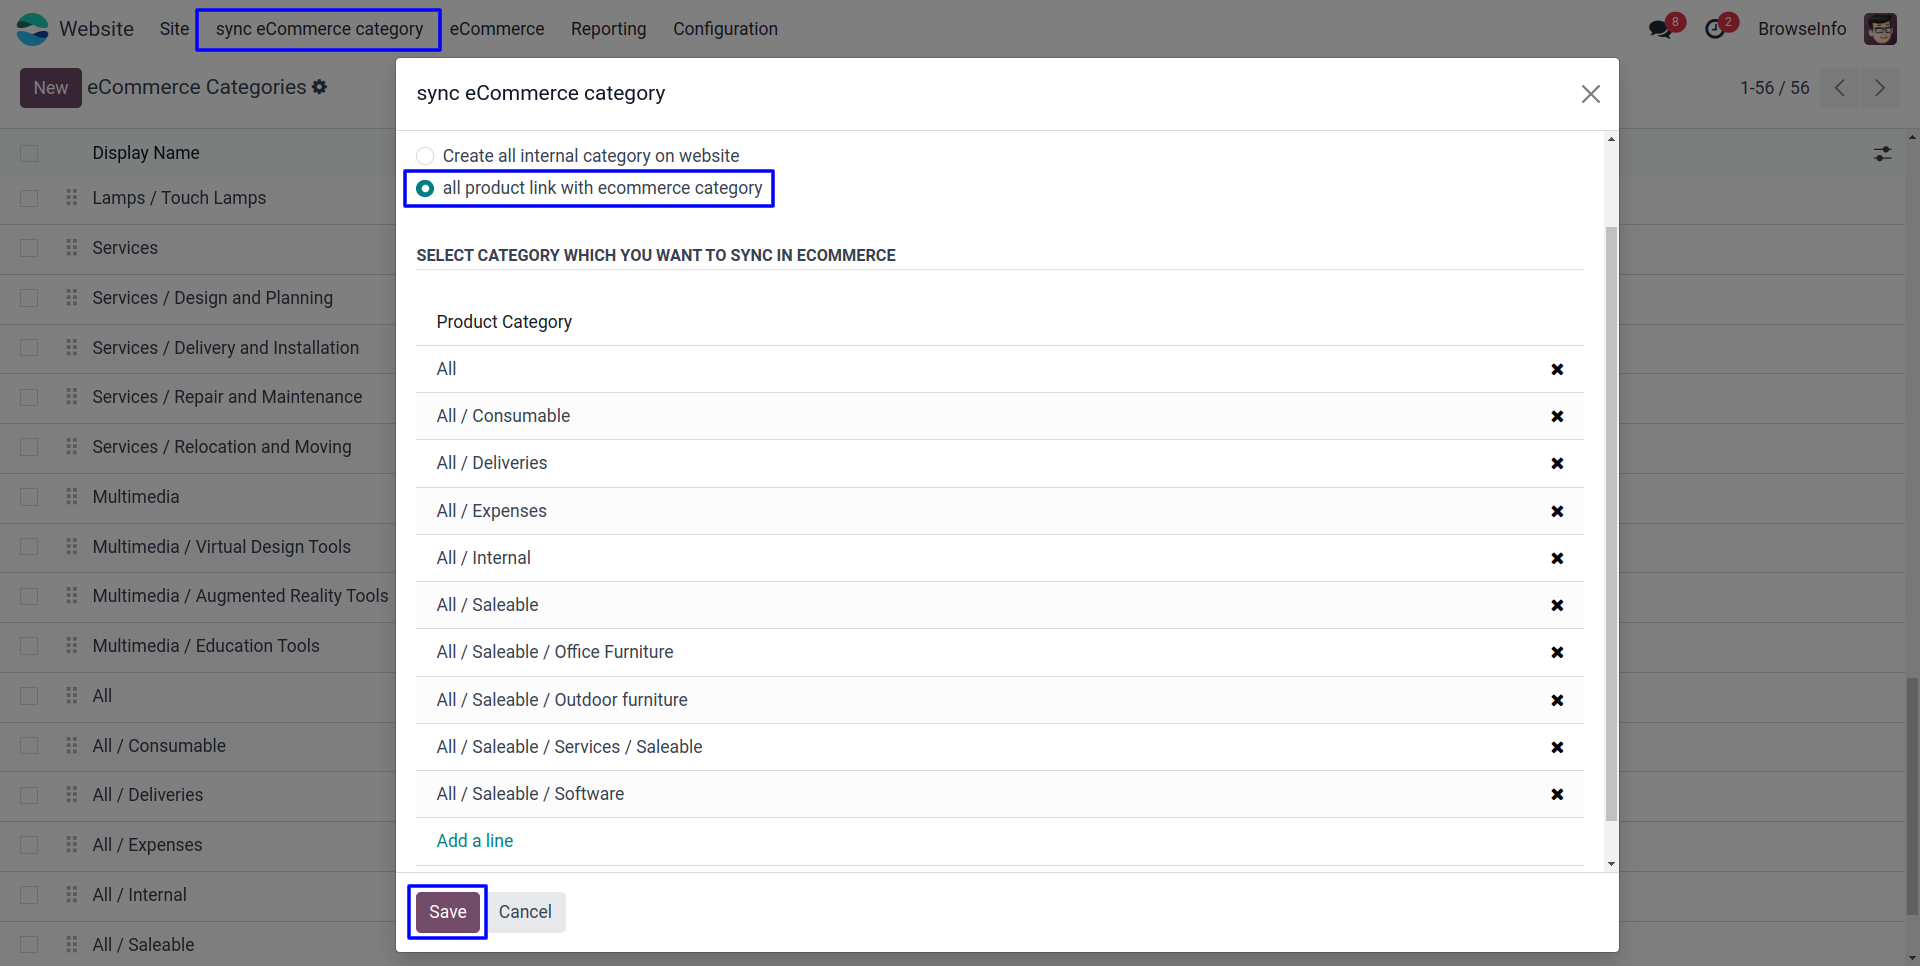Open the Reporting menu
1920x966 pixels.
(608, 29)
